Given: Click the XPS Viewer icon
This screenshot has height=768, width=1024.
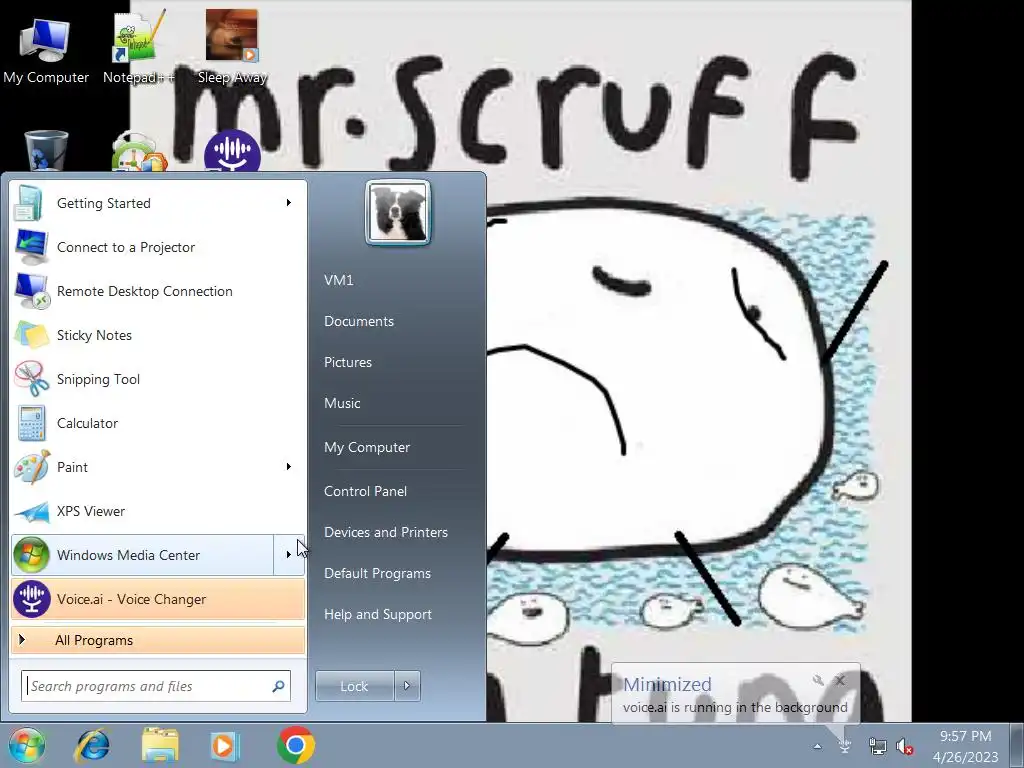Looking at the screenshot, I should (31, 511).
